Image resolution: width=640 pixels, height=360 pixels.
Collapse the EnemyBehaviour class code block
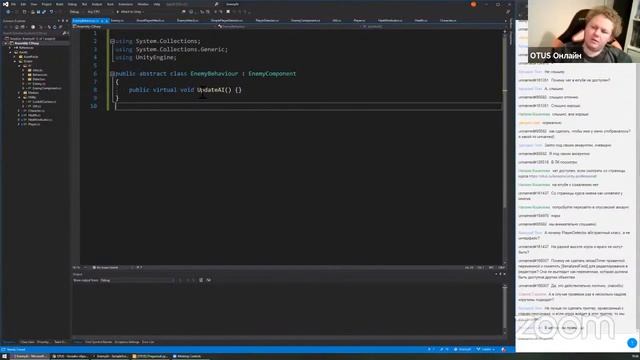(x=112, y=74)
